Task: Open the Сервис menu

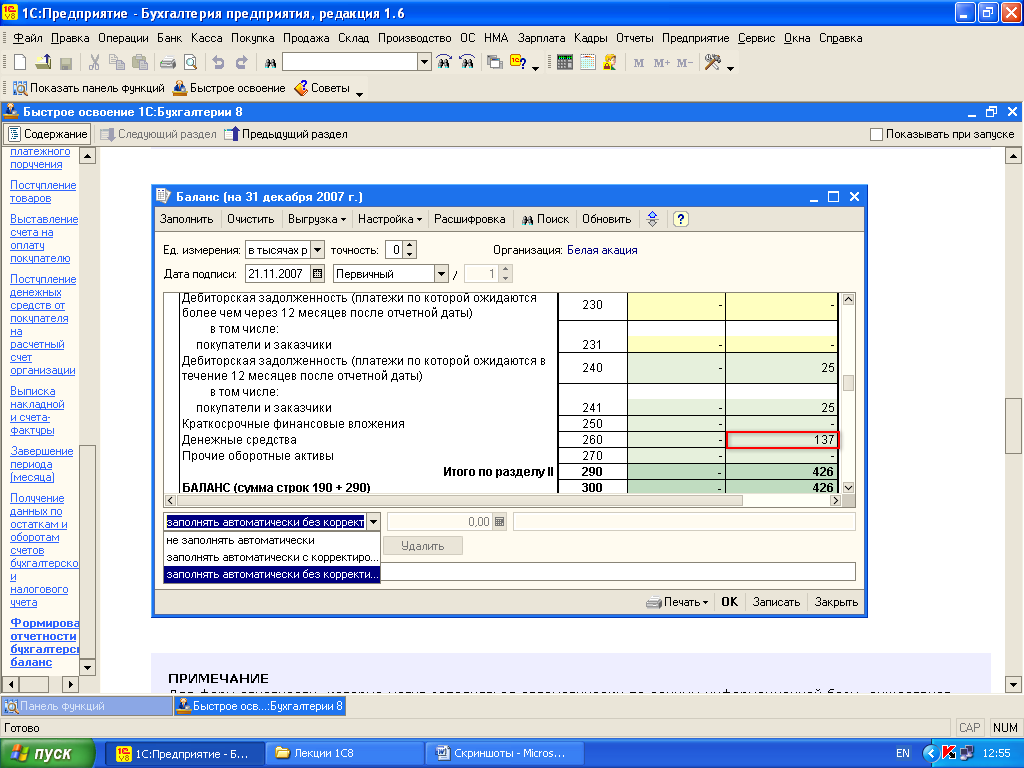Action: tap(756, 38)
